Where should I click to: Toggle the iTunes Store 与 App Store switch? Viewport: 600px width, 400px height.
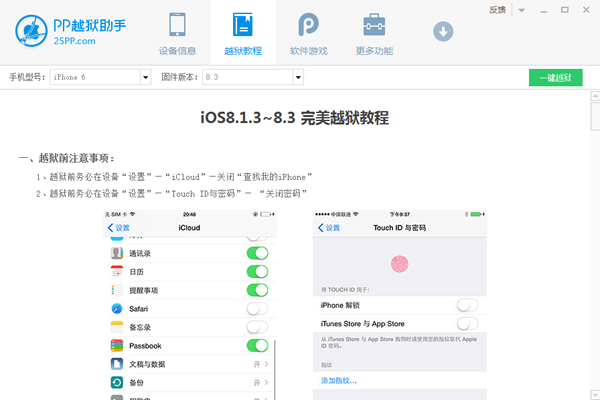[468, 324]
